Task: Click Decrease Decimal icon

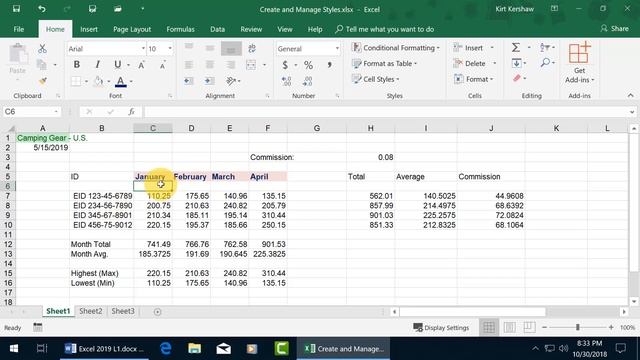Action: [x=308, y=81]
